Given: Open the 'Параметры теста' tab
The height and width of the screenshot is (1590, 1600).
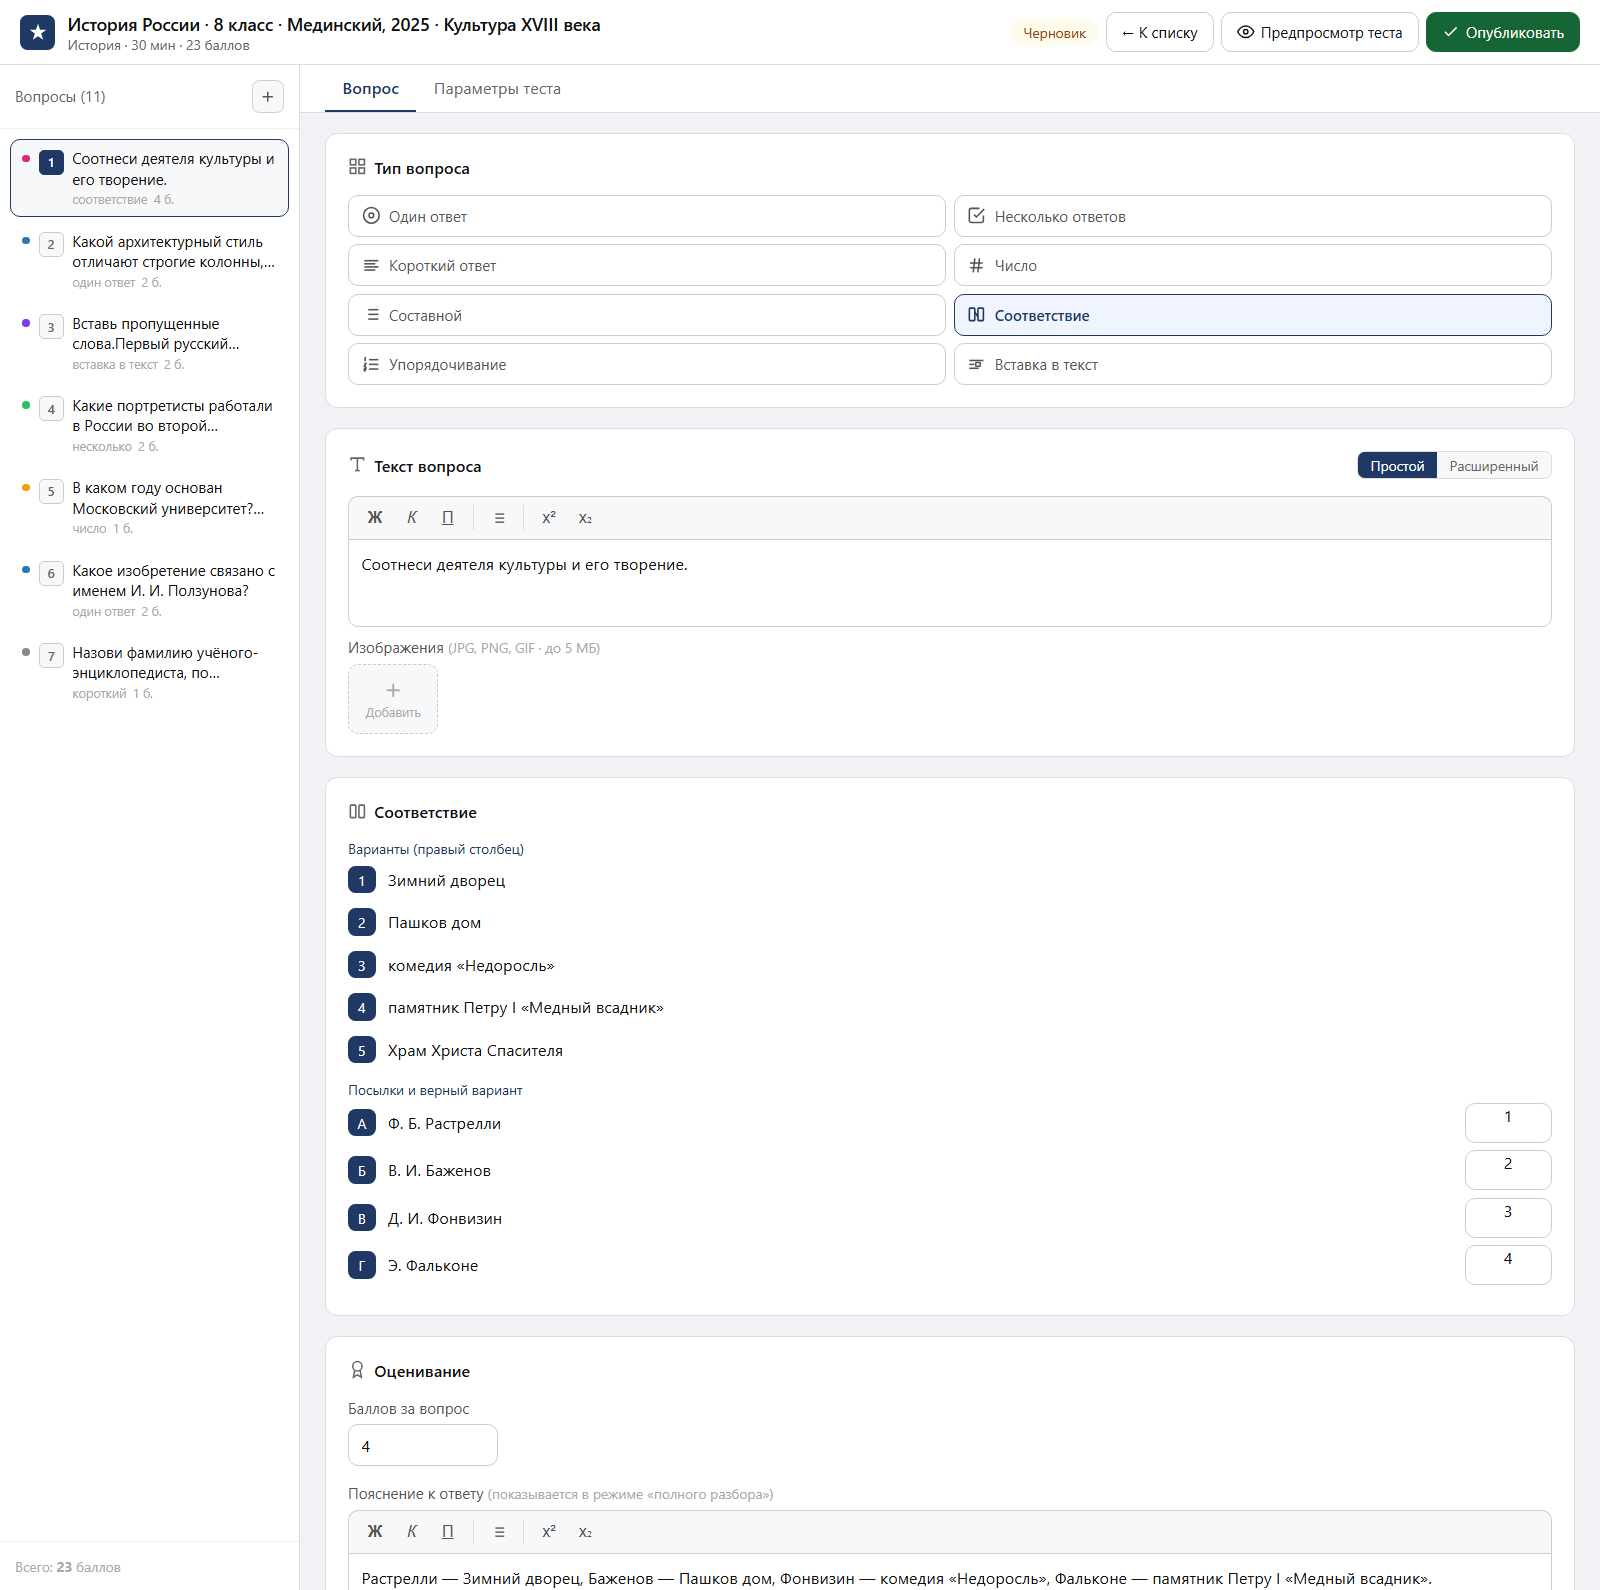Looking at the screenshot, I should coord(497,89).
